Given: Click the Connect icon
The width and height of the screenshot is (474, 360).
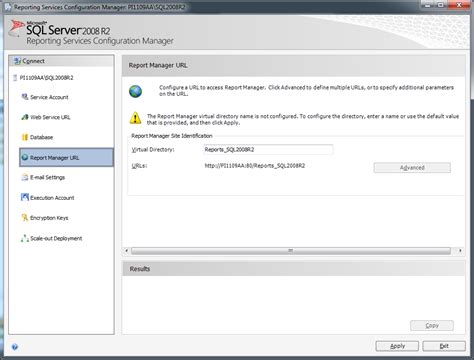Looking at the screenshot, I should pyautogui.click(x=17, y=61).
